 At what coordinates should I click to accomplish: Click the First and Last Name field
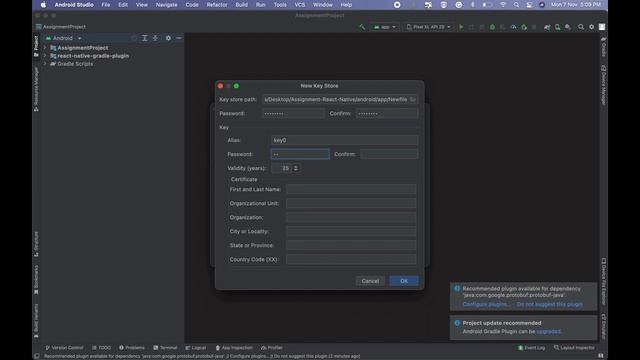pos(351,189)
